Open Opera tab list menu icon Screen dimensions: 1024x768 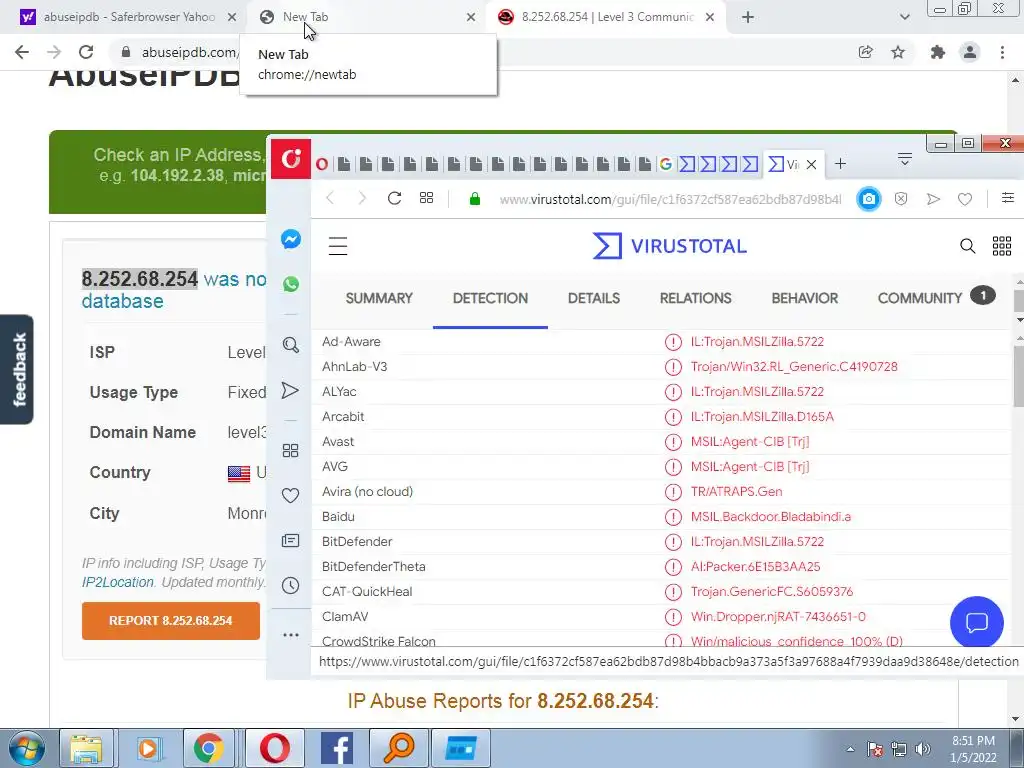904,159
